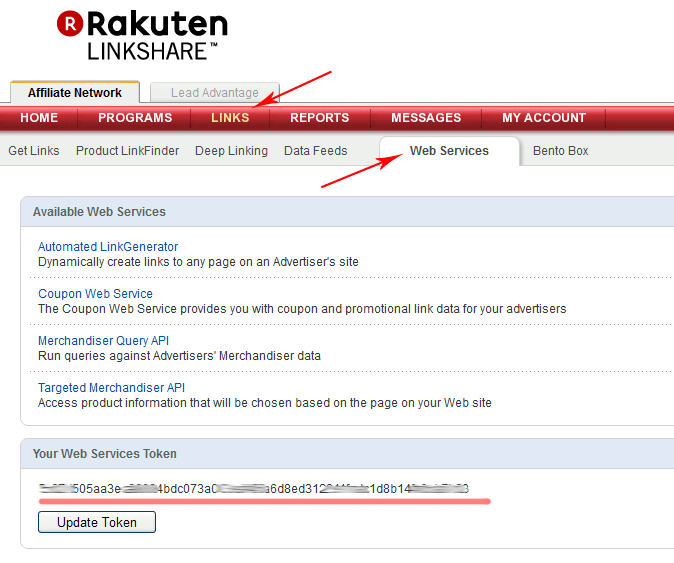The image size is (674, 563).
Task: Select the Deep Linking sub-tab
Action: coord(231,151)
